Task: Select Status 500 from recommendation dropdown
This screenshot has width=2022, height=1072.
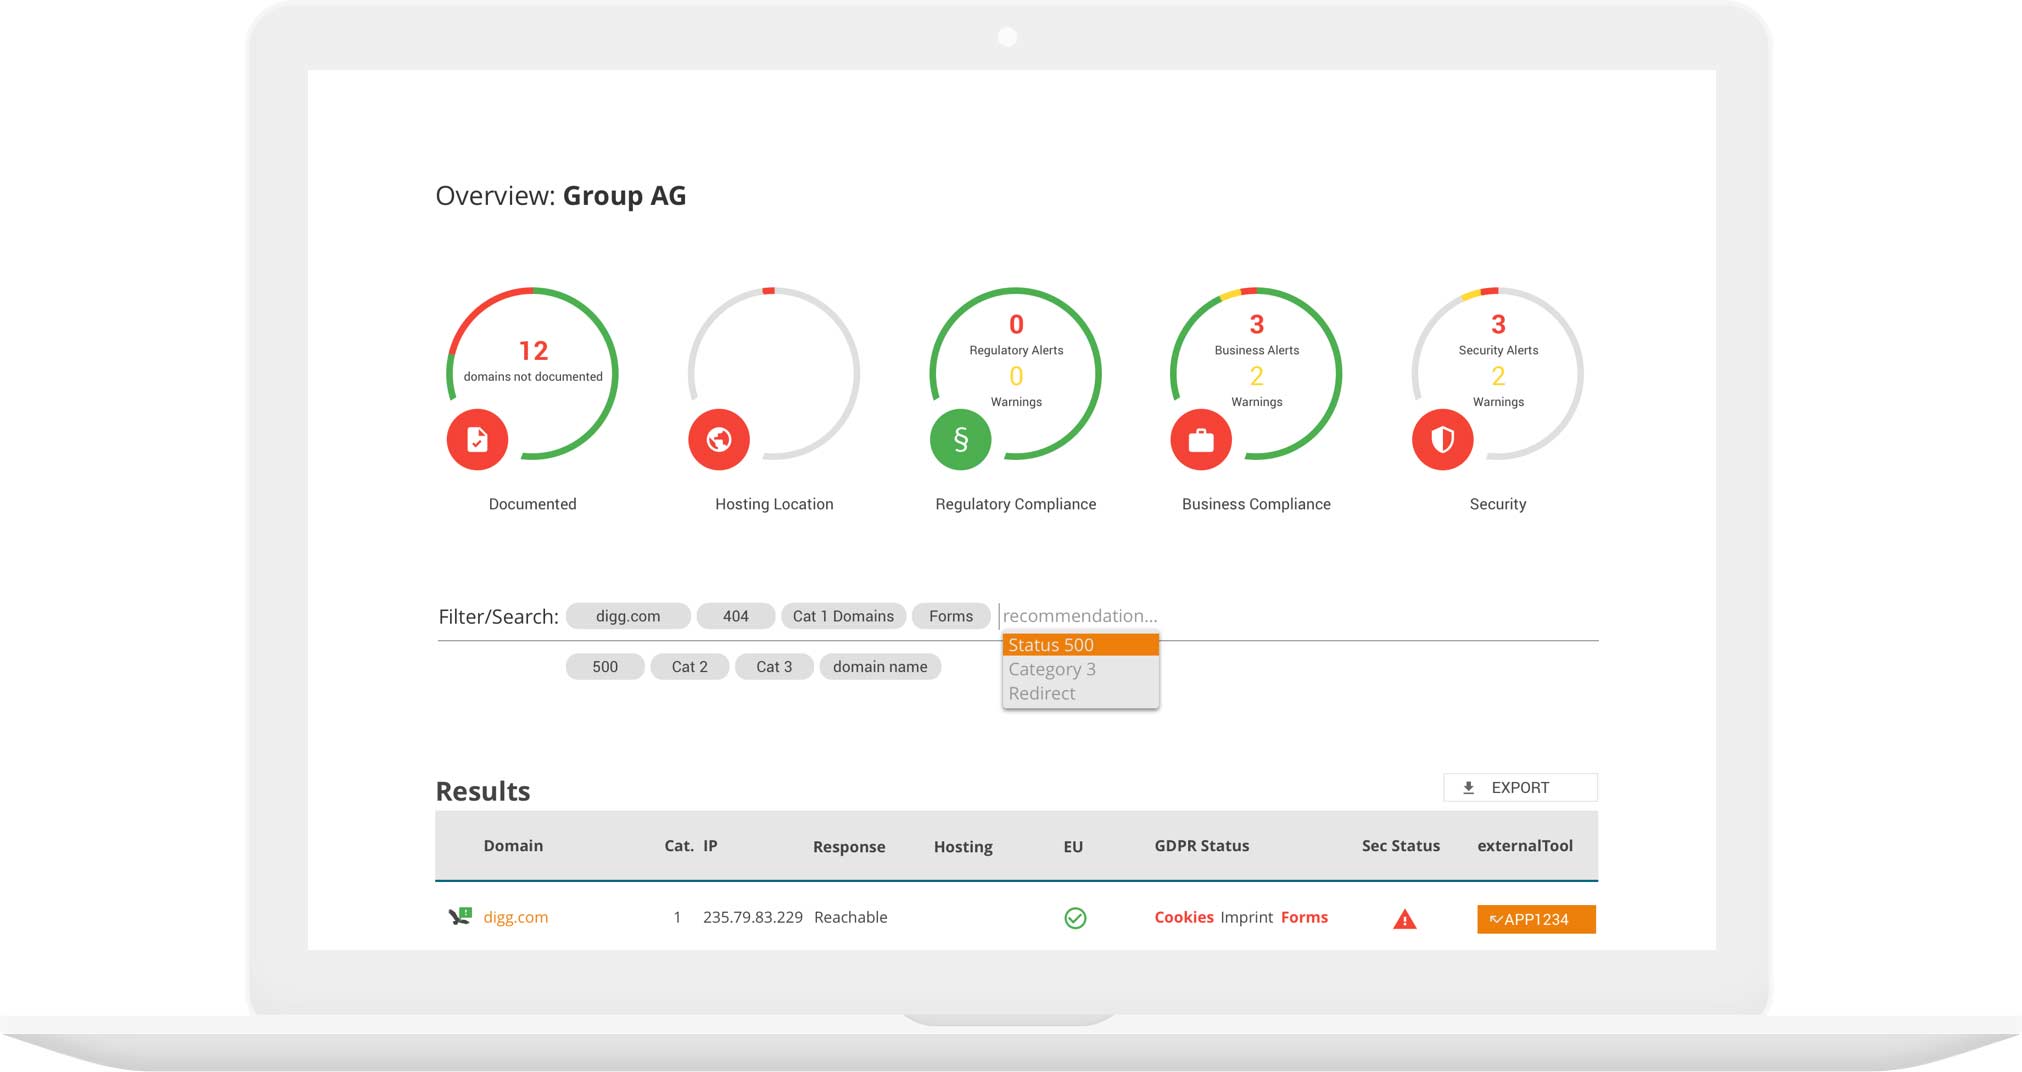Action: tap(1080, 645)
